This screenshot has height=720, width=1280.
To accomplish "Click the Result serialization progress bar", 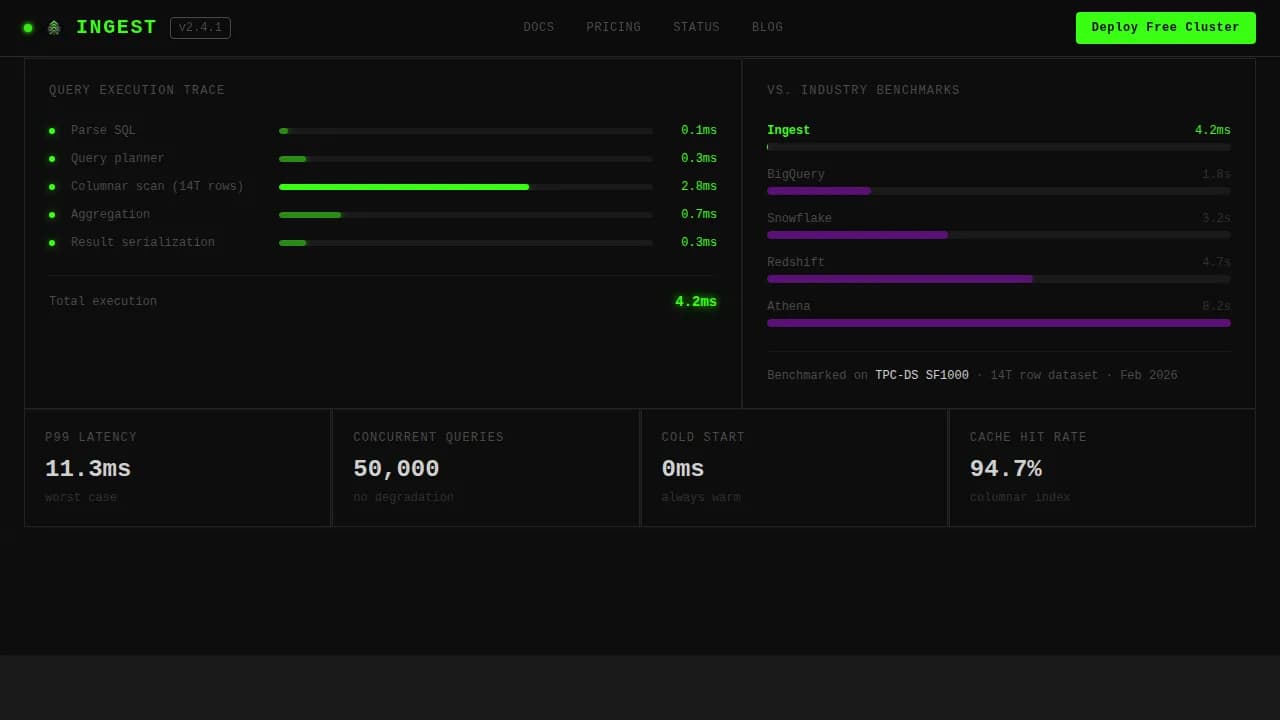I will coord(466,243).
